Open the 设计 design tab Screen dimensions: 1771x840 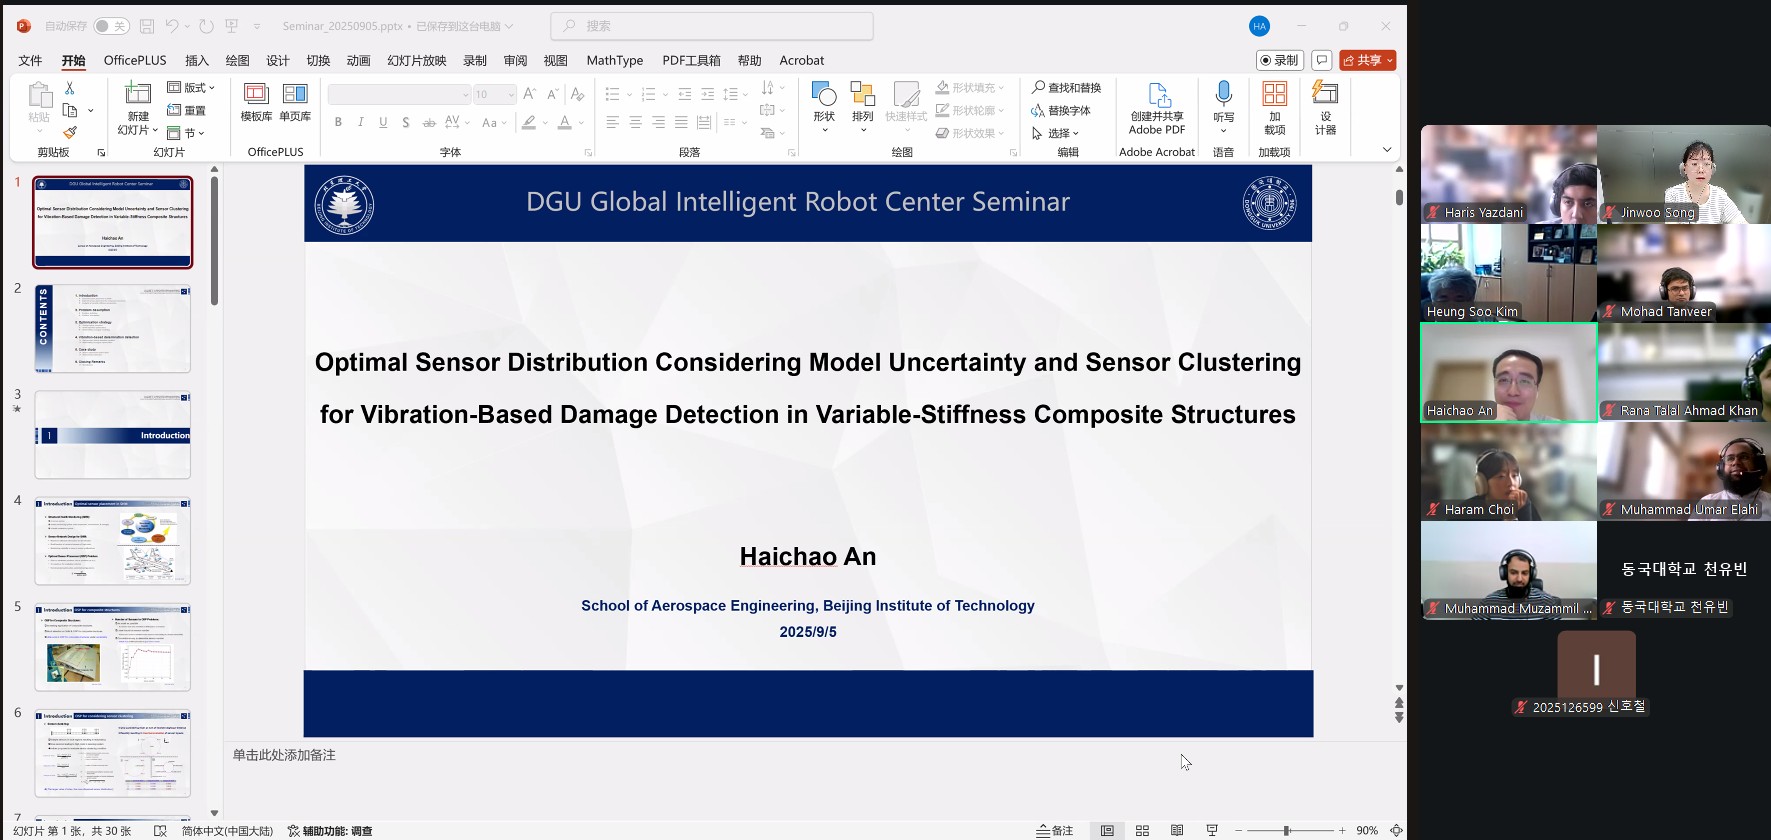click(277, 60)
